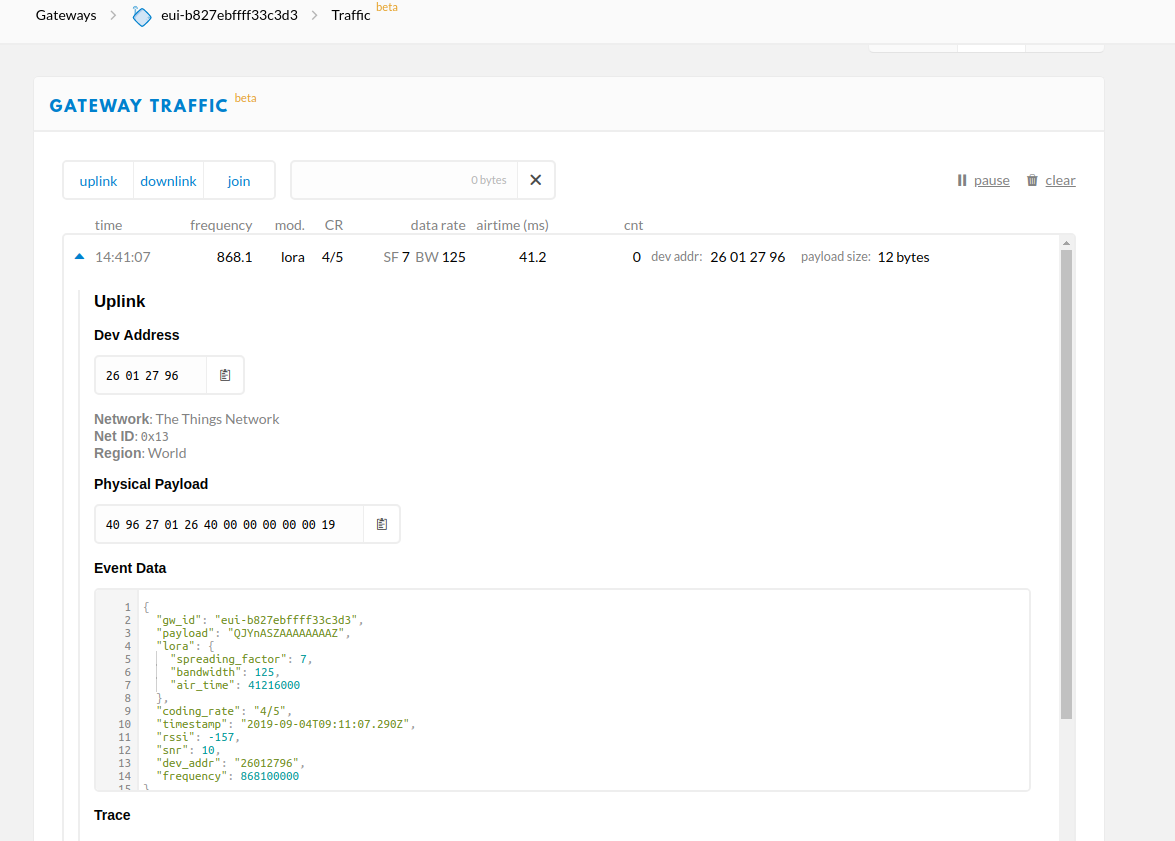The width and height of the screenshot is (1175, 841).
Task: Clear the filter with the X button
Action: pos(535,180)
